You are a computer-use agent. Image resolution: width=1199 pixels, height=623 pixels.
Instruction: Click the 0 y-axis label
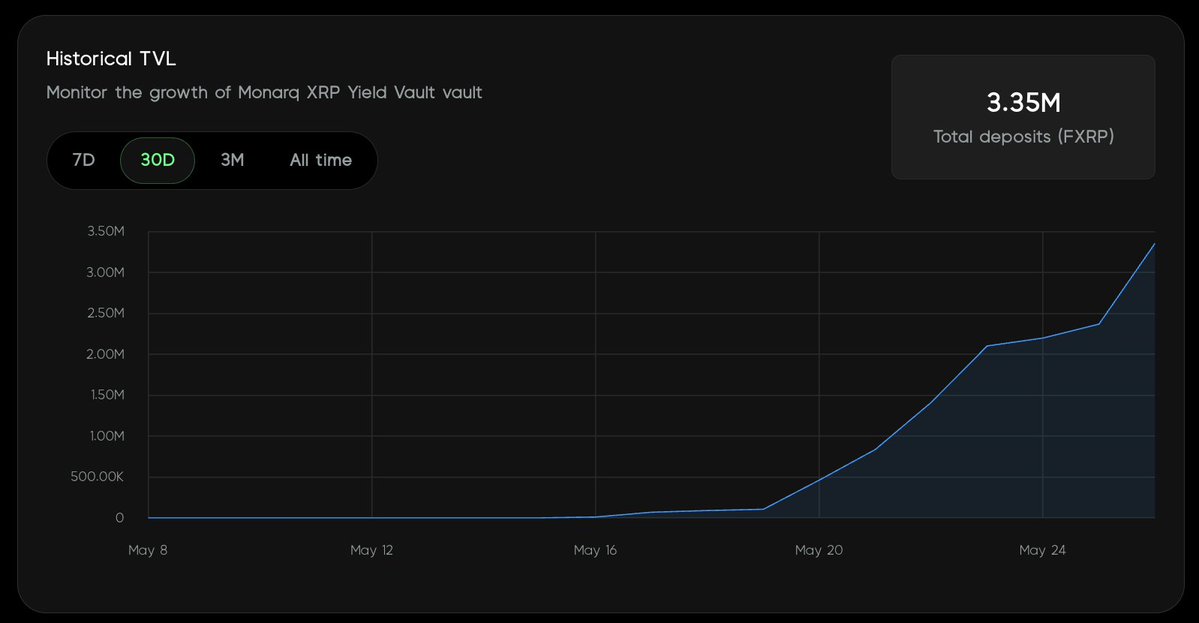tap(119, 518)
